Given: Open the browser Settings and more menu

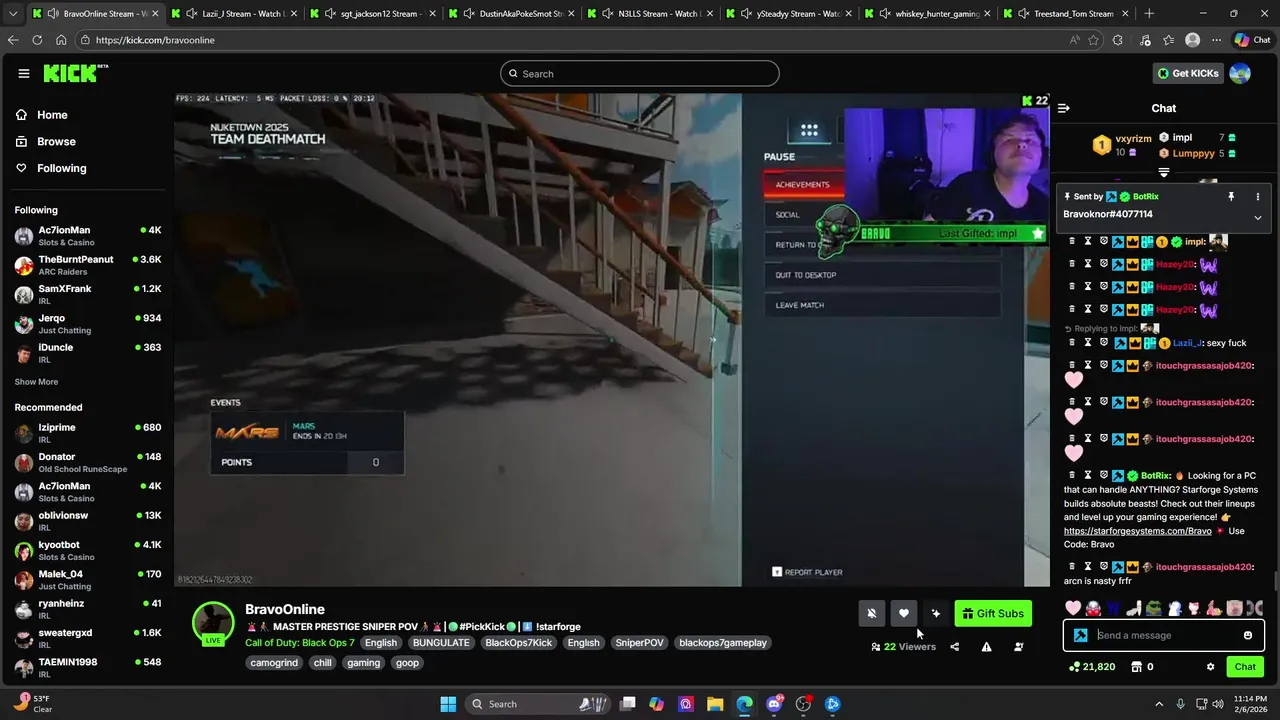Looking at the screenshot, I should point(1217,40).
